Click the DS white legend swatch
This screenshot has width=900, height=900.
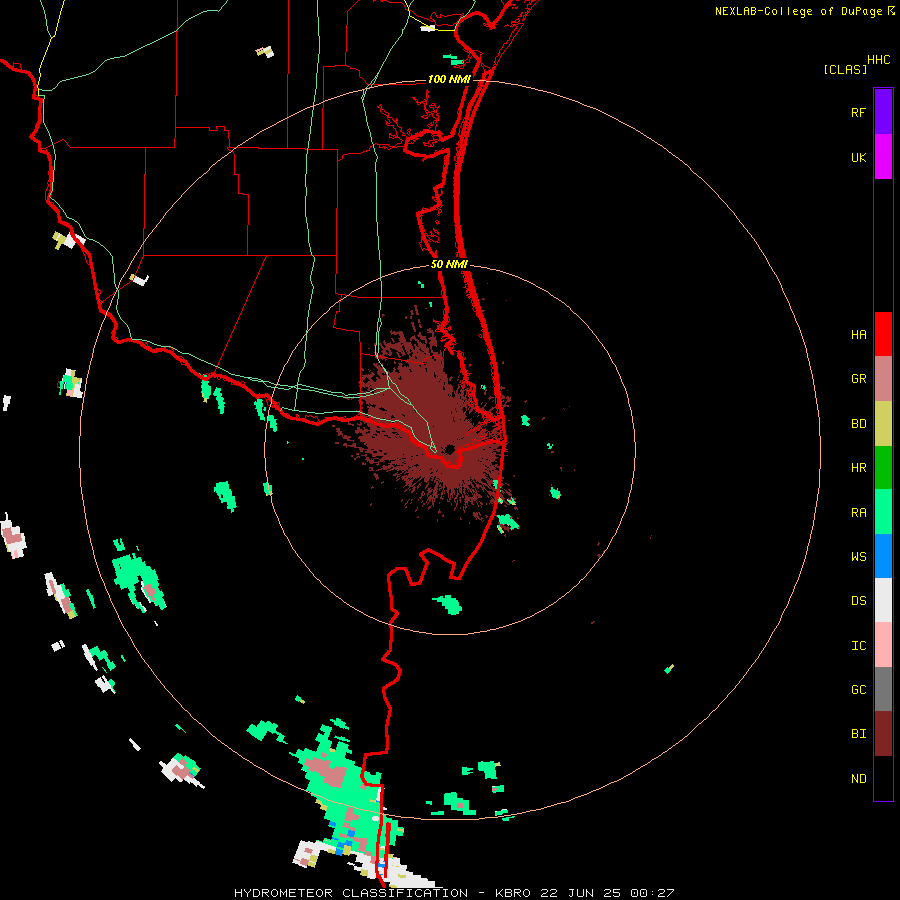coord(883,600)
